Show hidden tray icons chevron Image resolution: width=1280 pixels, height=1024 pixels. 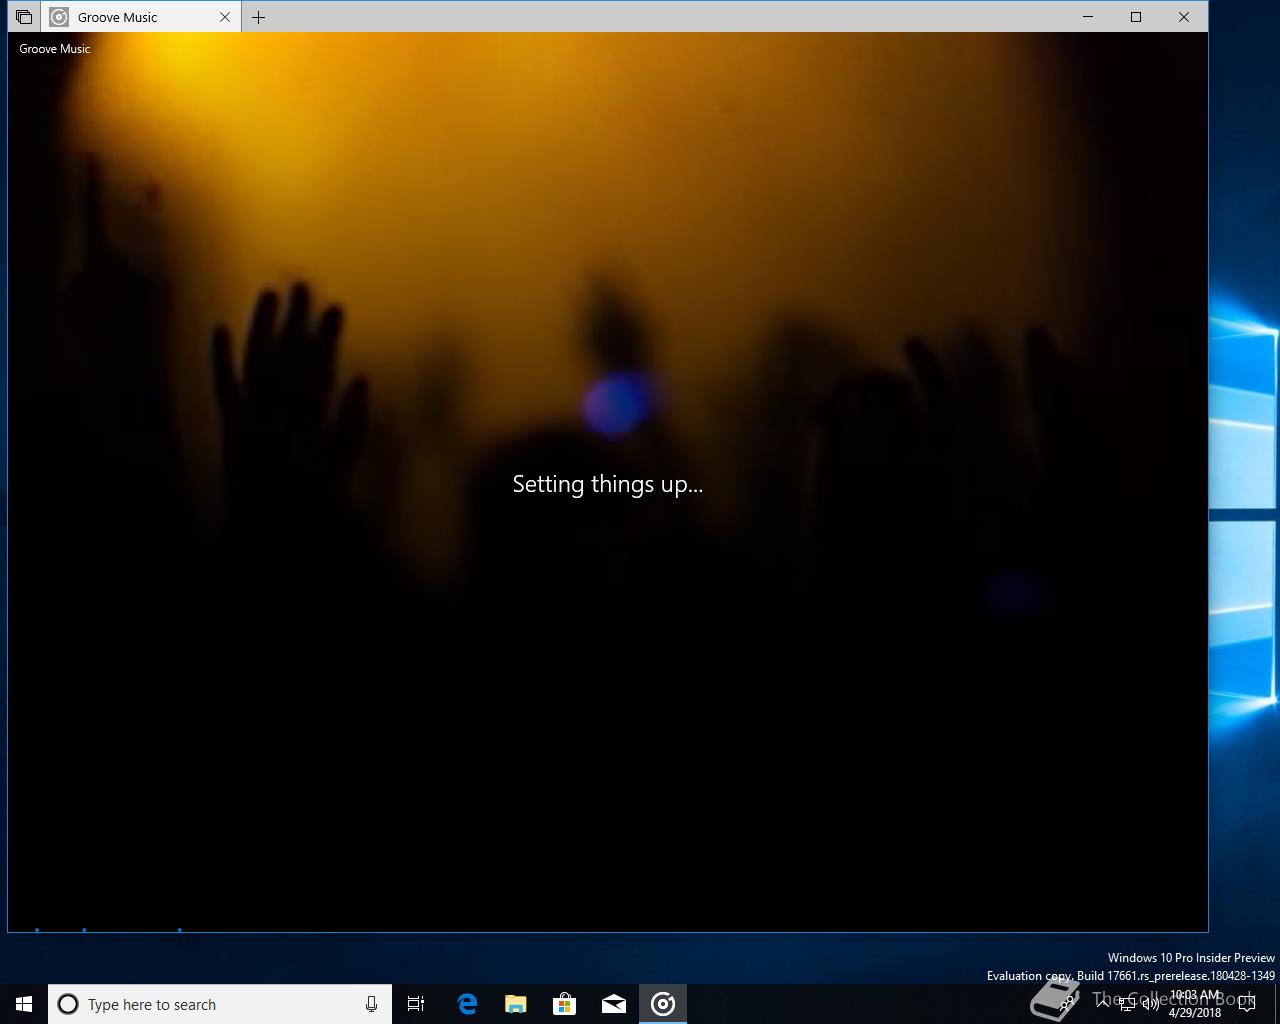pos(1102,1004)
